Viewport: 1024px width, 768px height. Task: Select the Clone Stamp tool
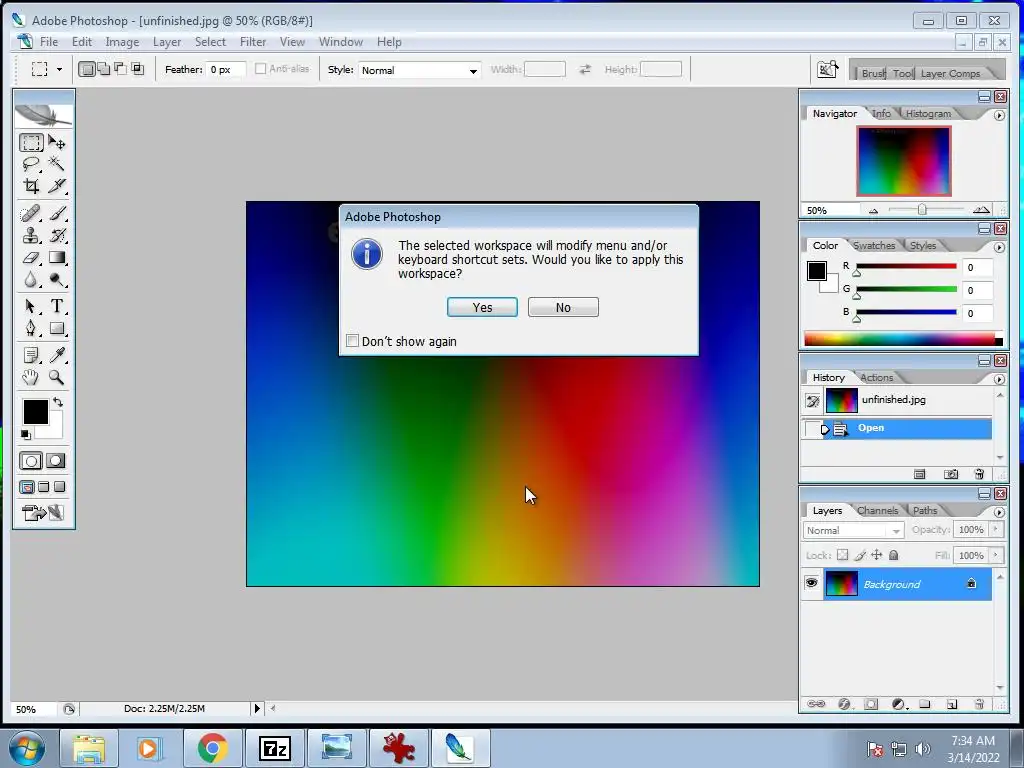[31, 236]
